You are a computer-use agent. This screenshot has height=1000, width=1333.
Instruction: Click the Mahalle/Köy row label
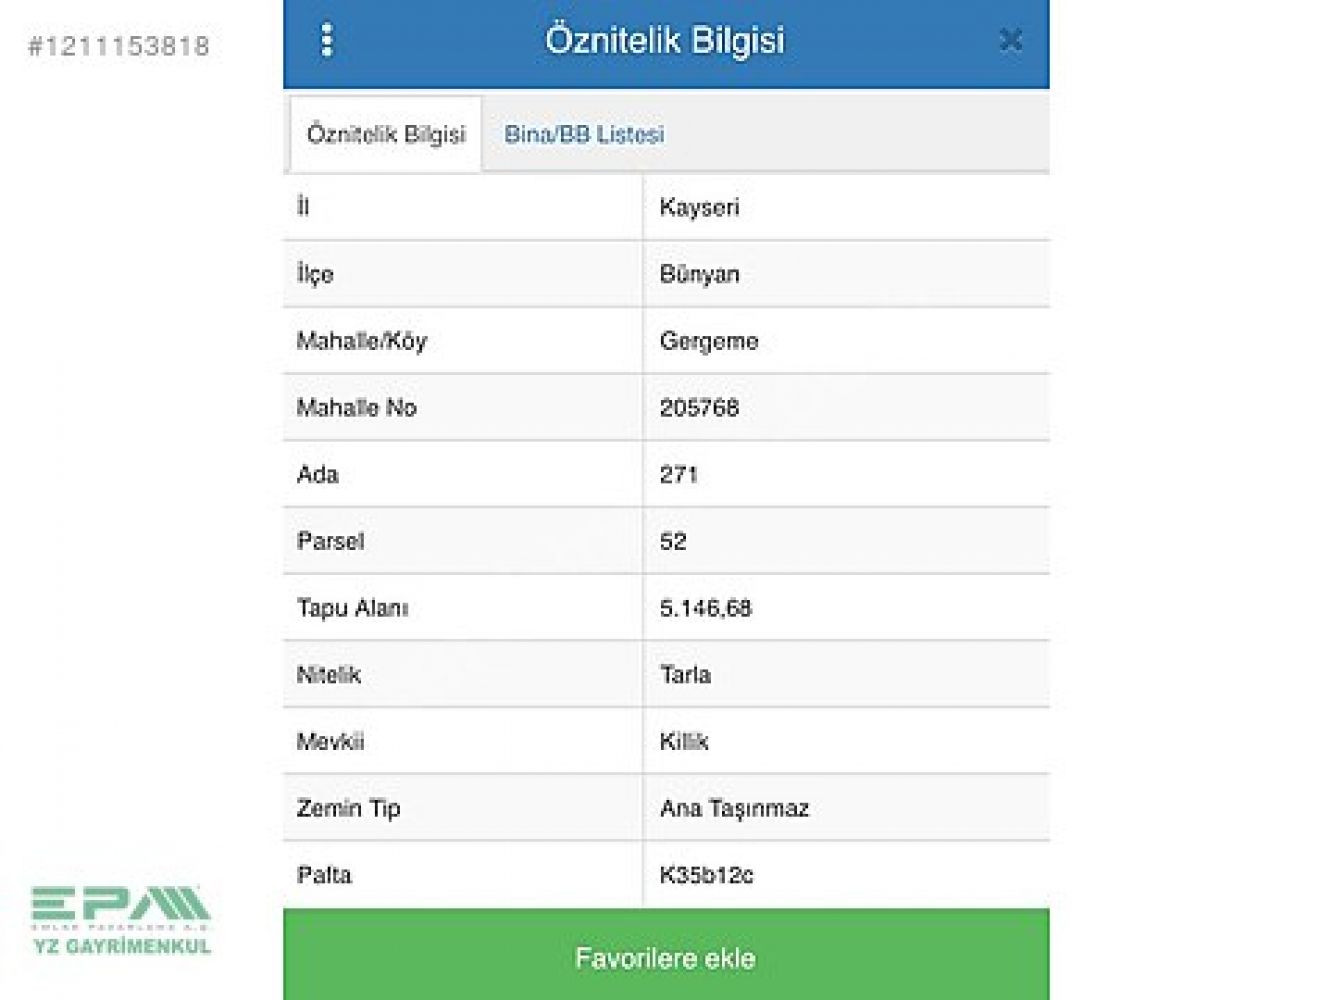pyautogui.click(x=362, y=341)
